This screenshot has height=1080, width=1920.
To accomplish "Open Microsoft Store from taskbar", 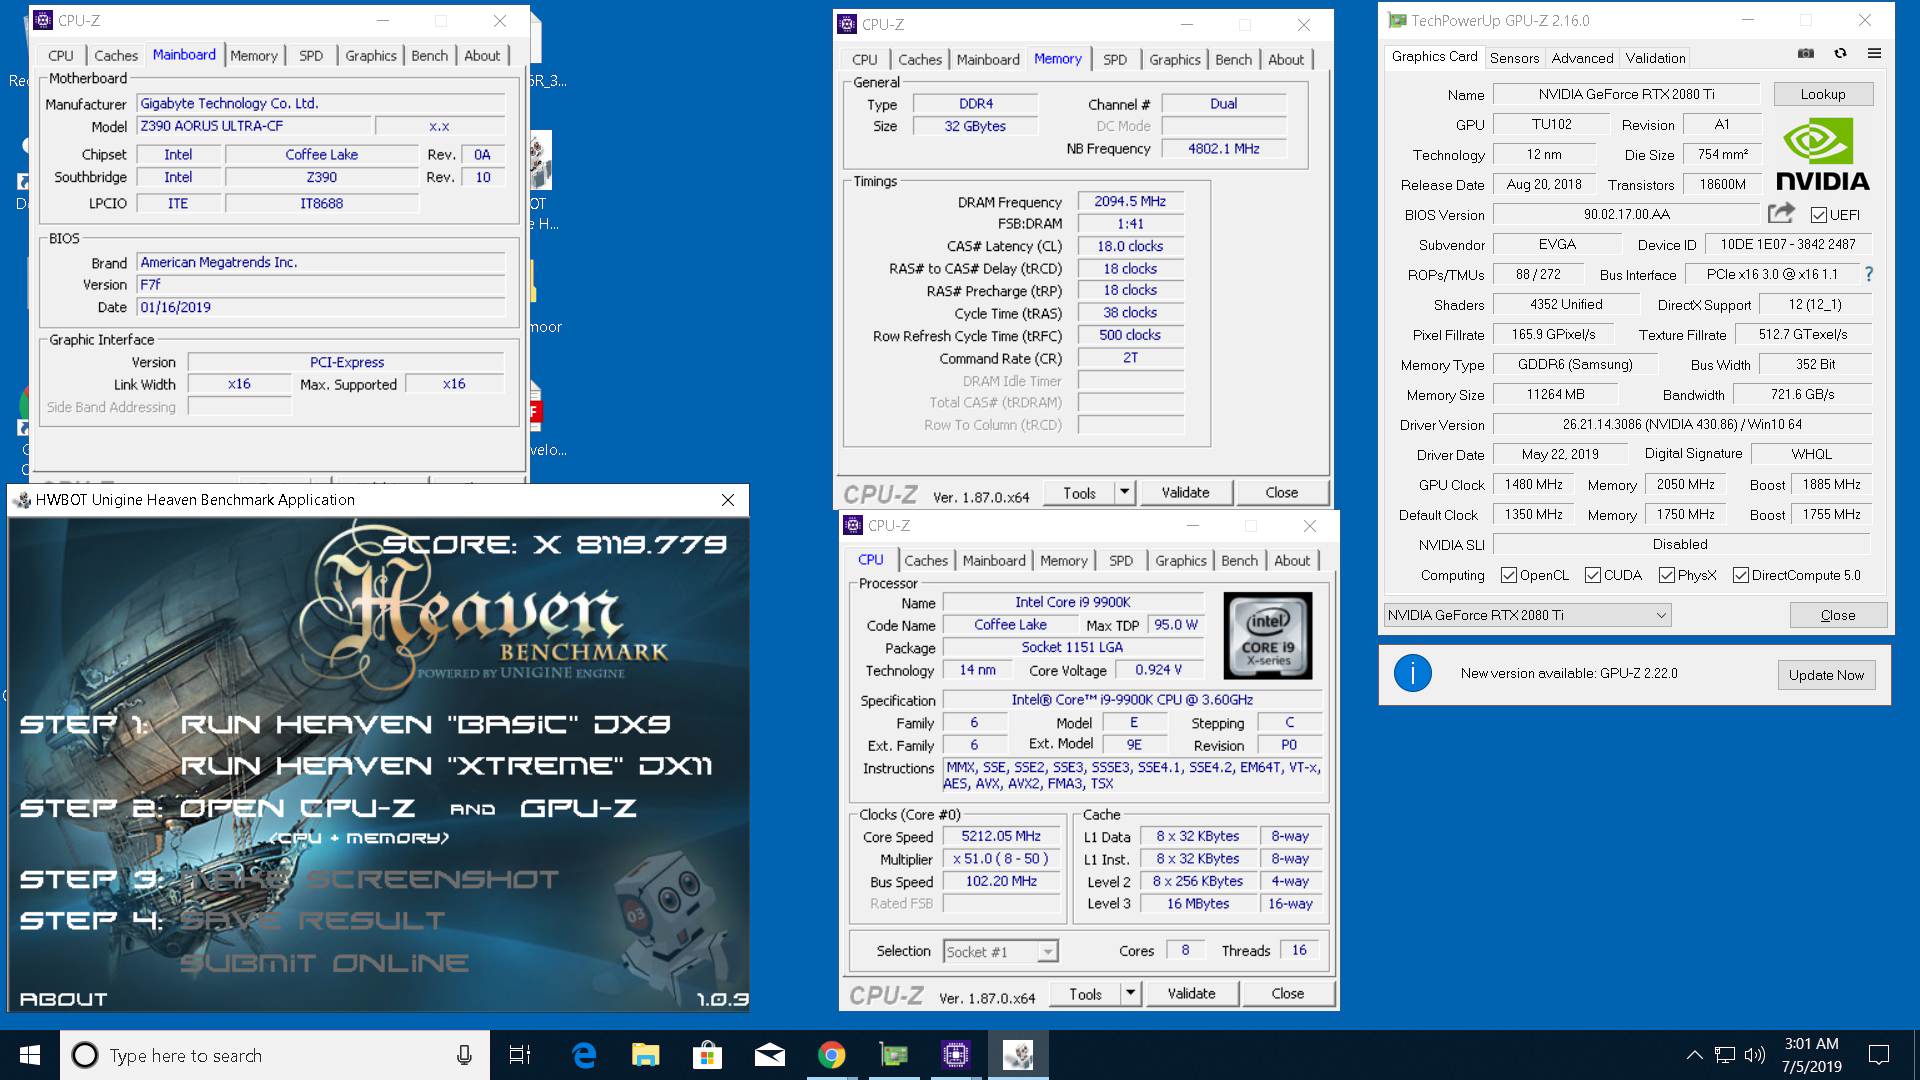I will tap(708, 1055).
